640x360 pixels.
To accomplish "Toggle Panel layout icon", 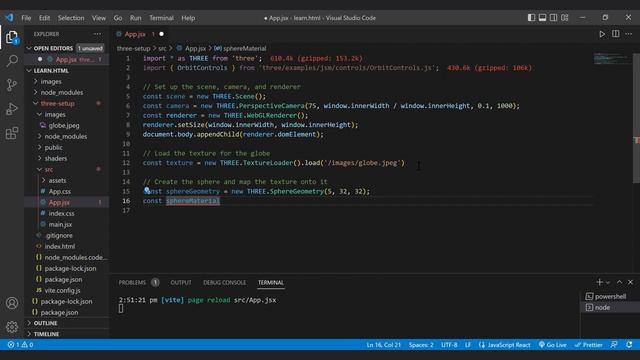I will 542,18.
